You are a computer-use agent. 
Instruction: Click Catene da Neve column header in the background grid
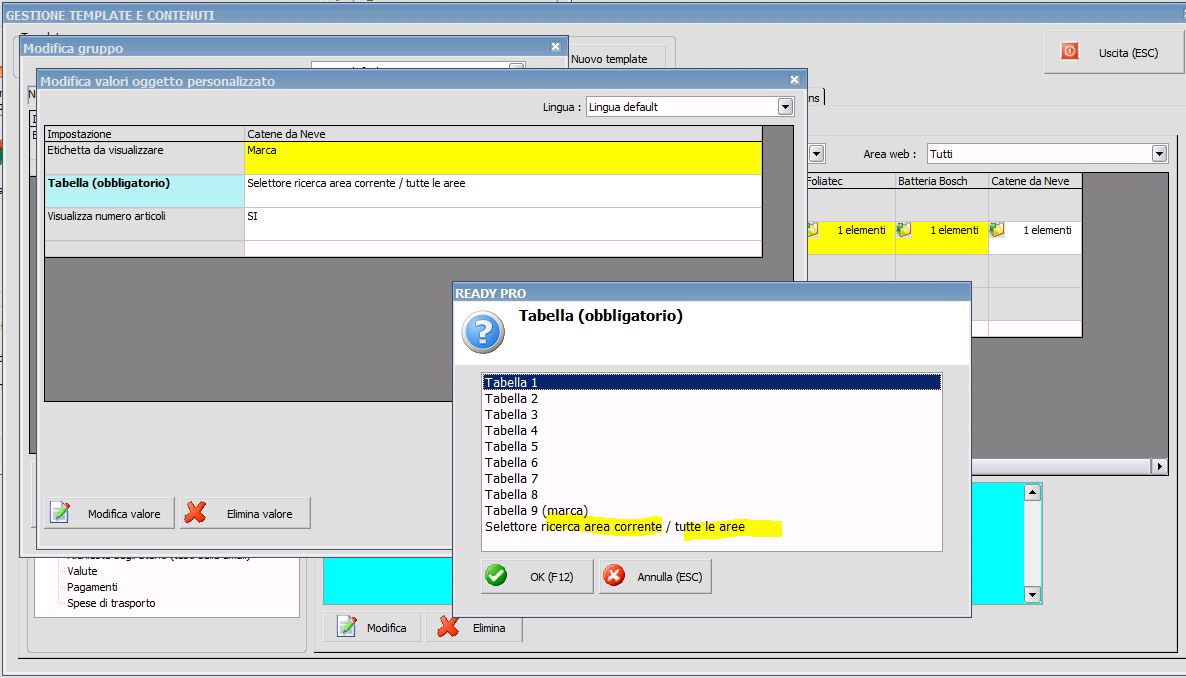tap(1035, 181)
